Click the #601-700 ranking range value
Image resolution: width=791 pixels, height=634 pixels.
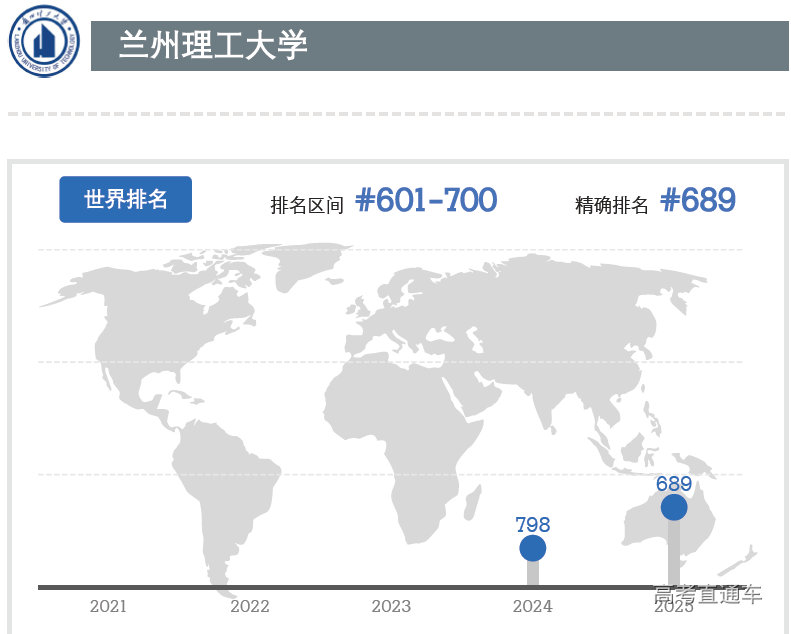(x=426, y=200)
